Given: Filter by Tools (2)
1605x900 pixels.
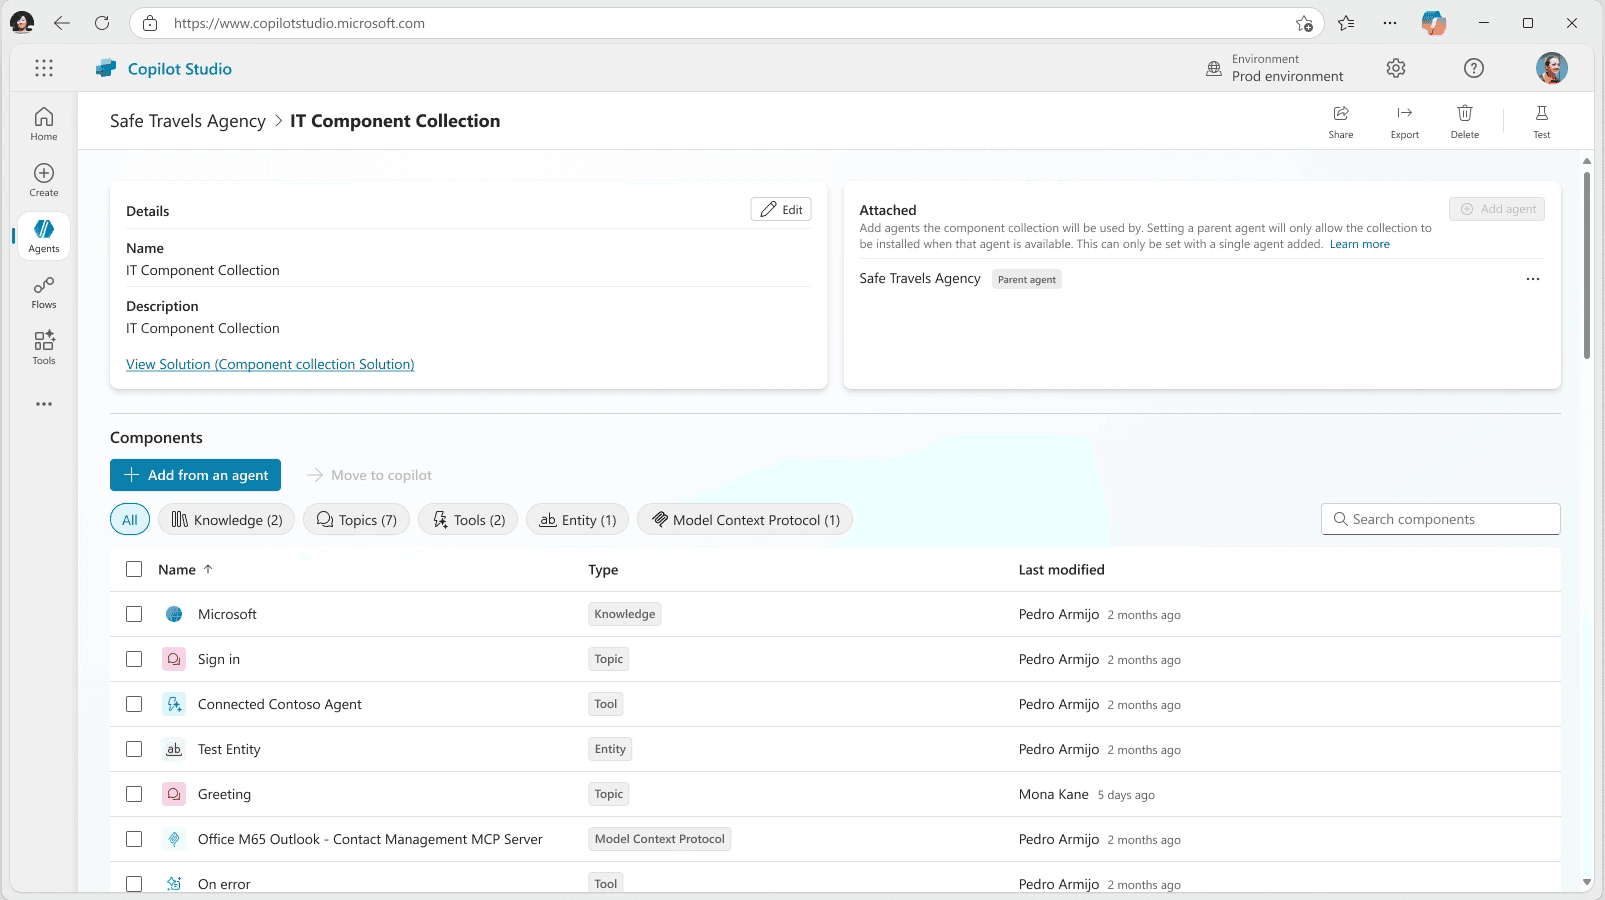Looking at the screenshot, I should click(x=468, y=520).
